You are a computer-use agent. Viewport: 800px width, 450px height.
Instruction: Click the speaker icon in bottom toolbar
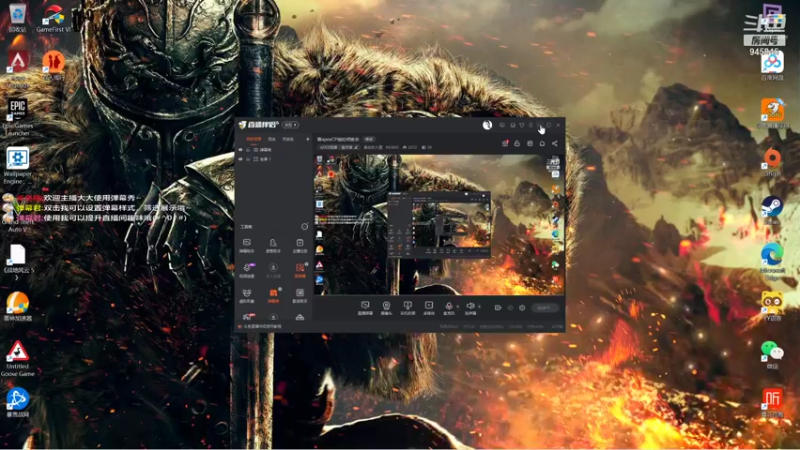tap(470, 306)
